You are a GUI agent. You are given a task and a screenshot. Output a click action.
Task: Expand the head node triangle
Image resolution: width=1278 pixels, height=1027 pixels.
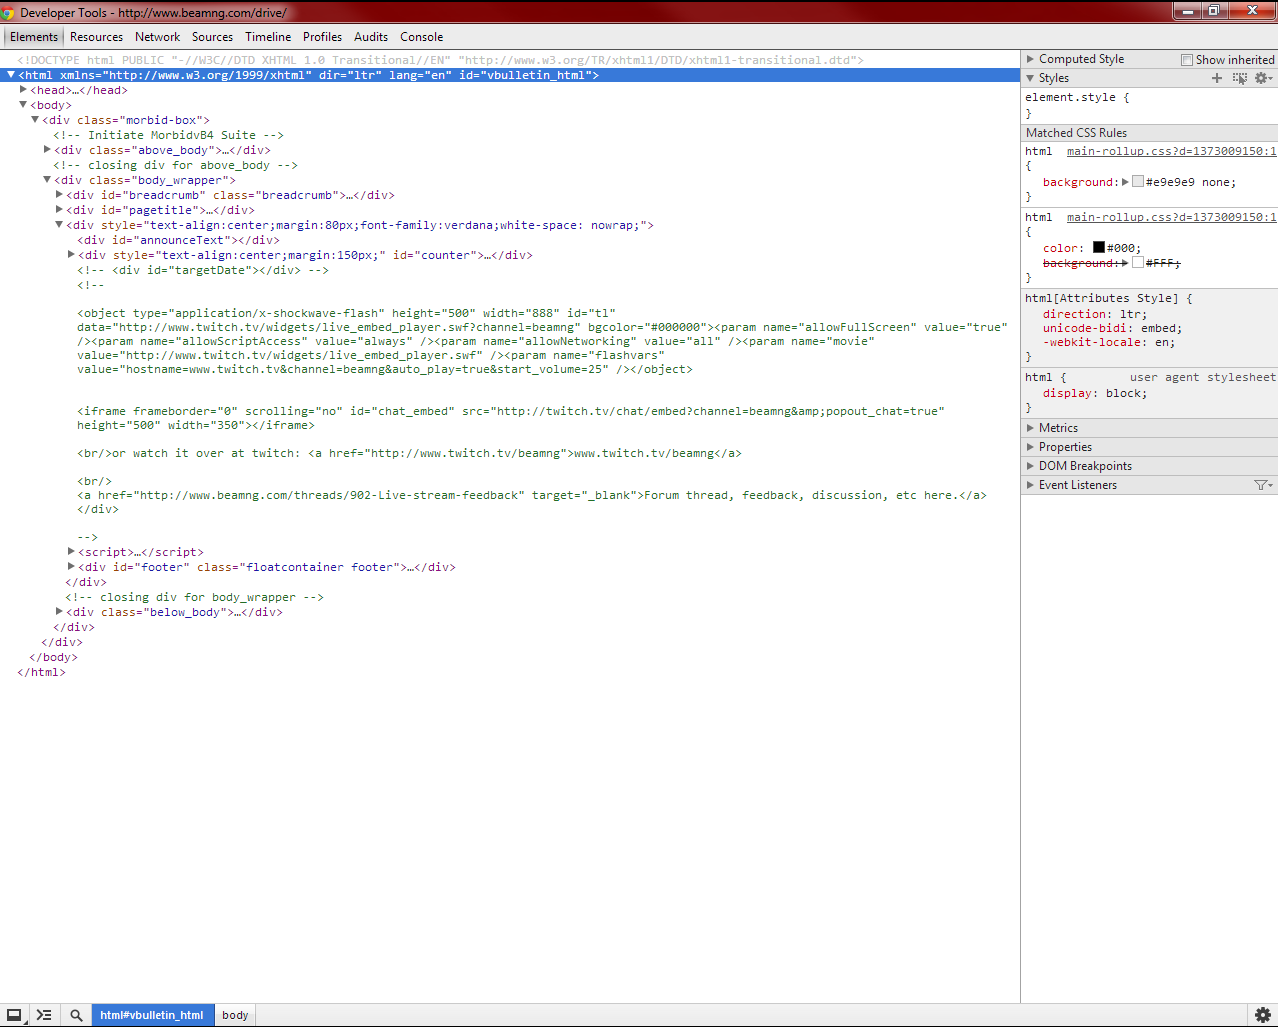click(x=23, y=90)
